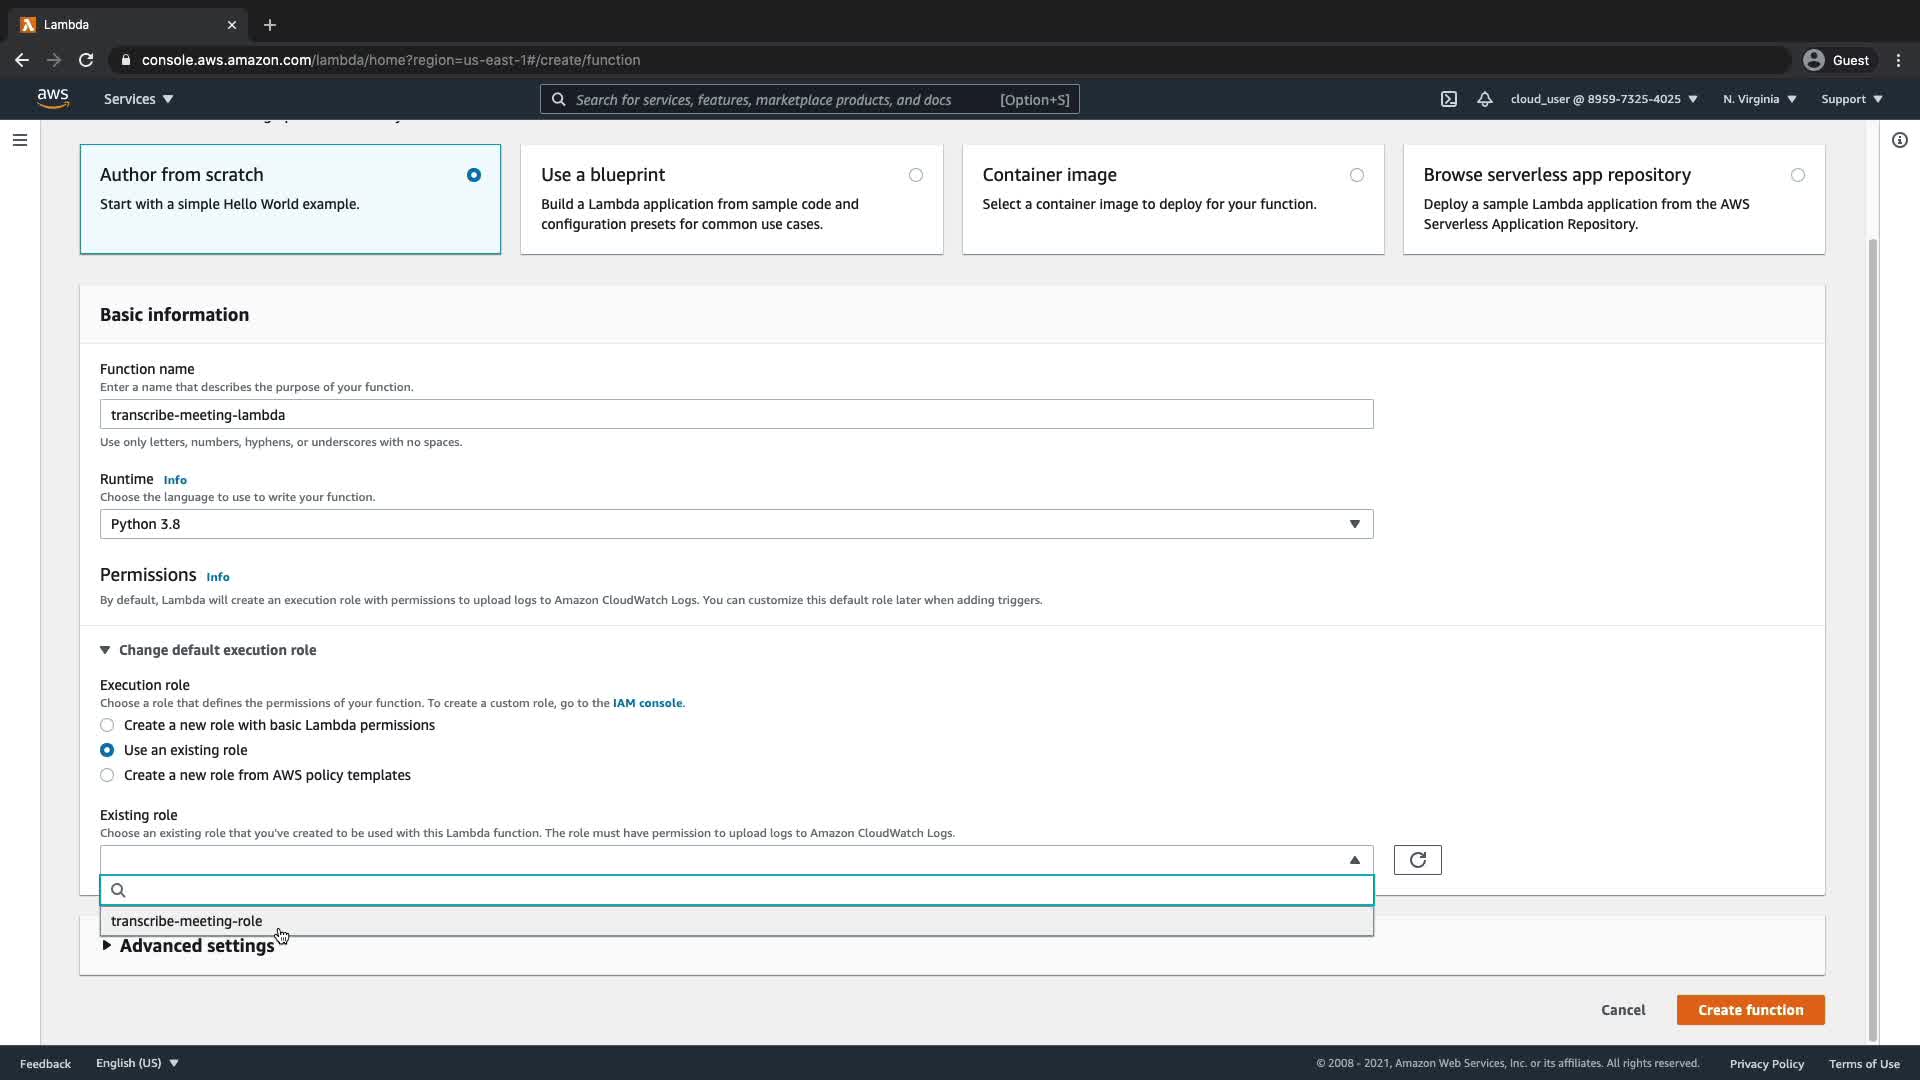1920x1080 pixels.
Task: Open the IAM console link
Action: pos(647,703)
